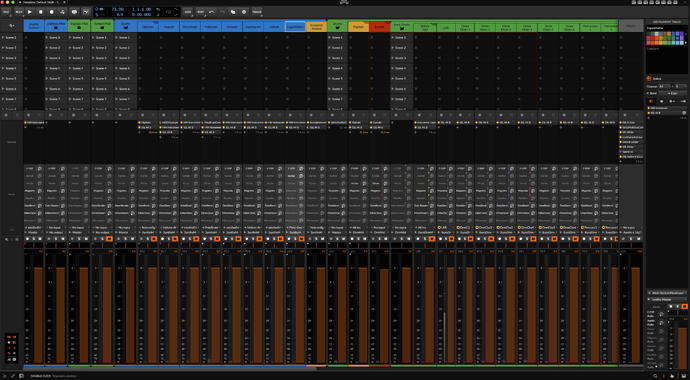This screenshot has width=690, height=380.
Task: Open Master track output routing dropdown
Action: point(631,232)
